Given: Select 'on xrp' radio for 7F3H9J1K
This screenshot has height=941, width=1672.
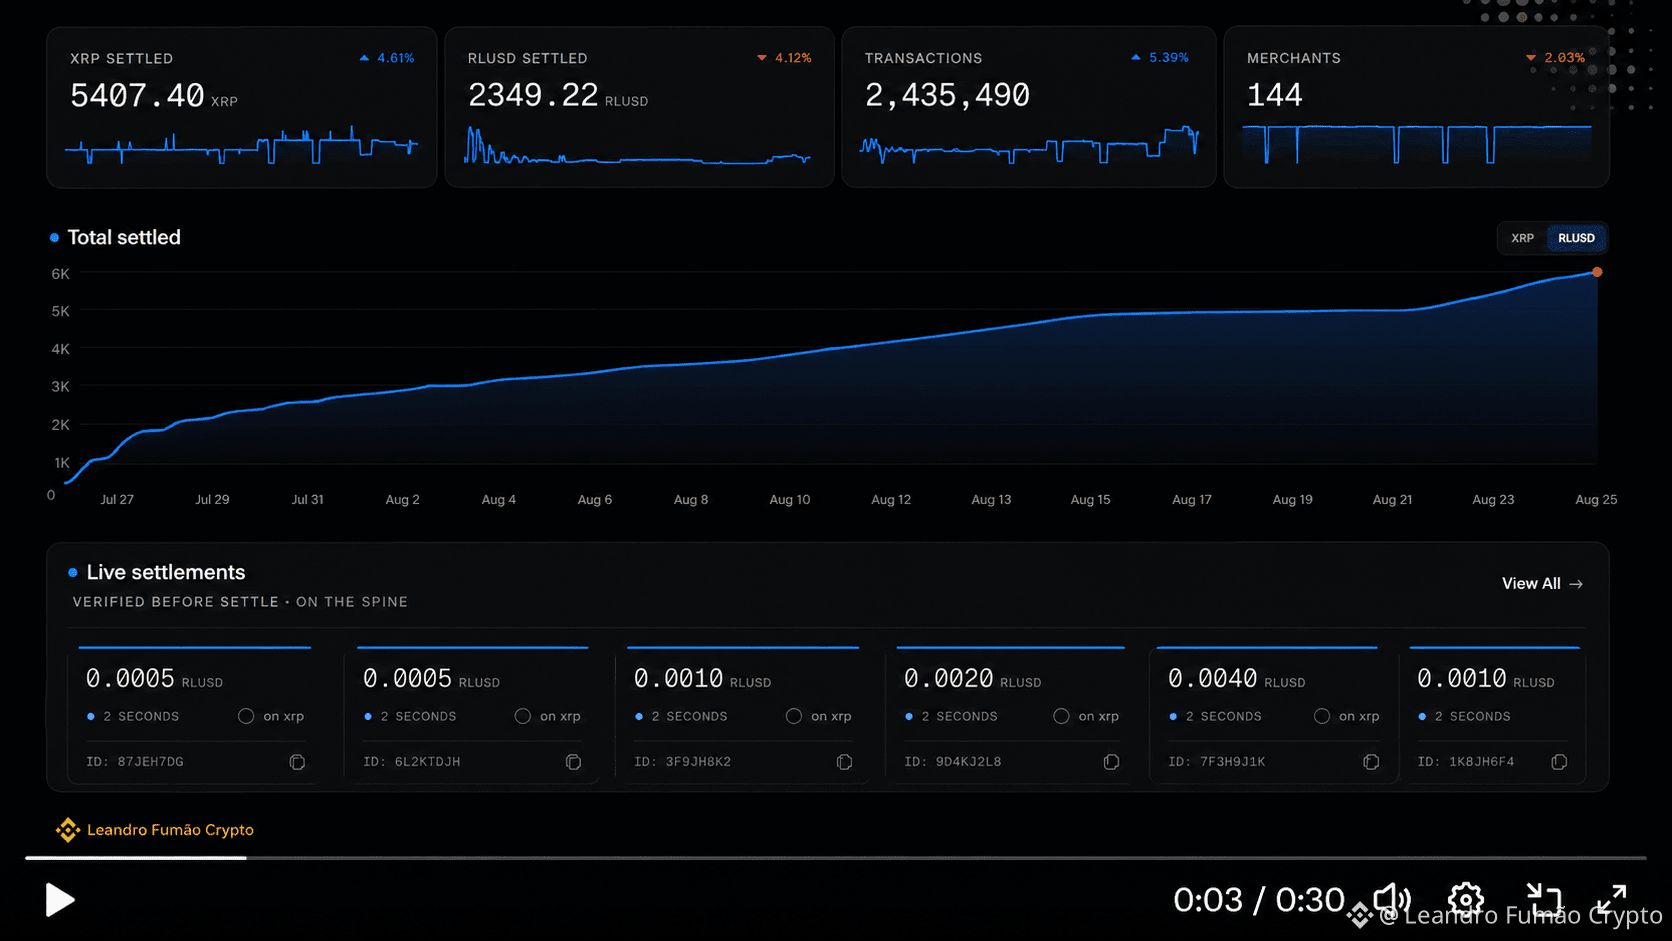Looking at the screenshot, I should 1322,716.
